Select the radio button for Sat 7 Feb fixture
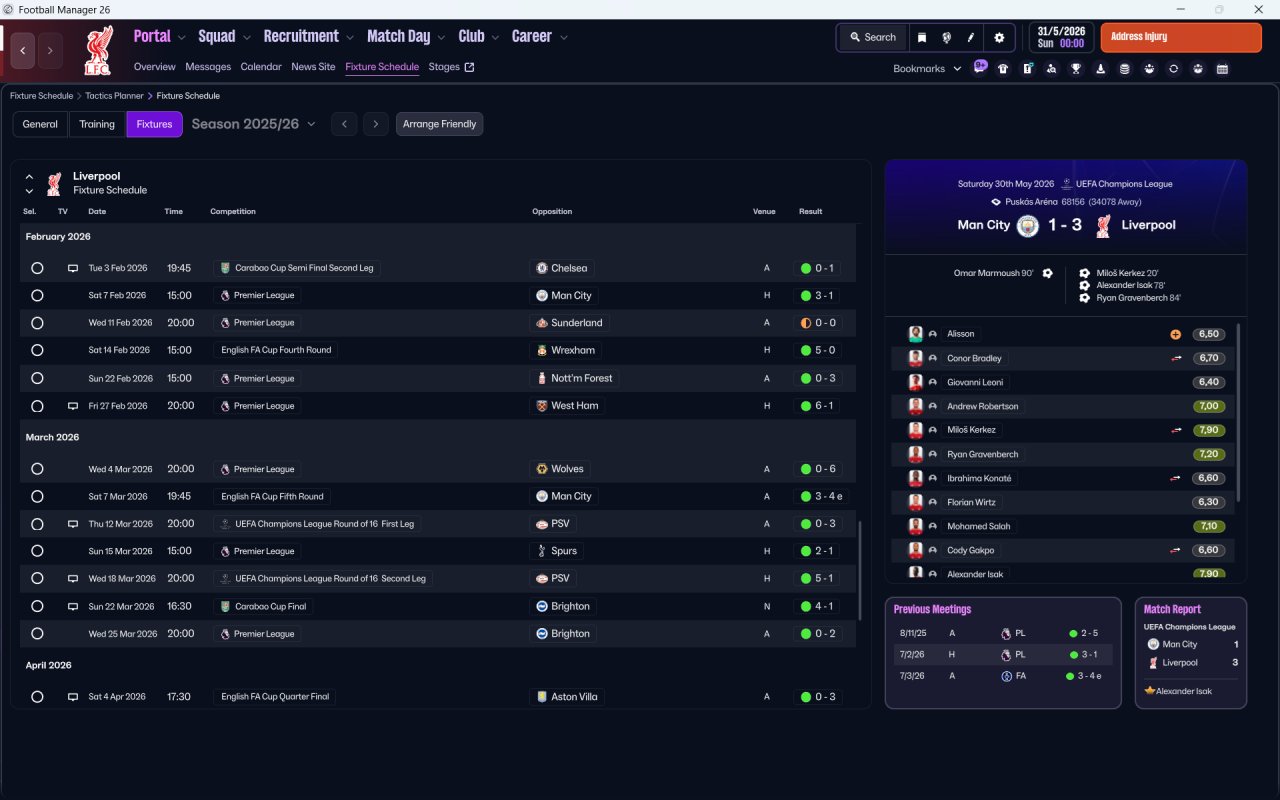Viewport: 1280px width, 800px height. coord(37,296)
